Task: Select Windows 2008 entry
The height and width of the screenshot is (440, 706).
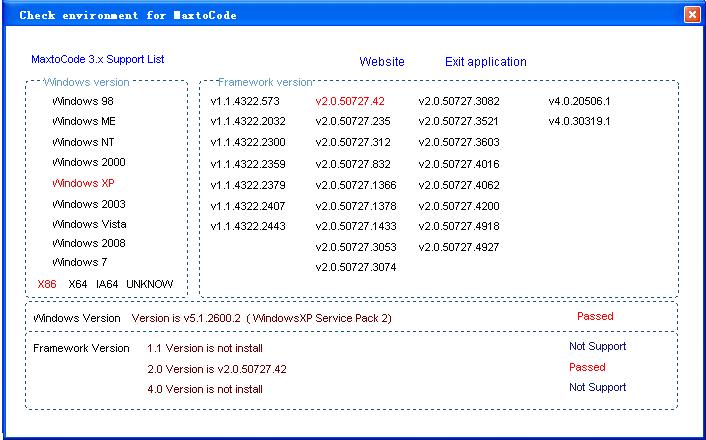Action: click(x=89, y=243)
